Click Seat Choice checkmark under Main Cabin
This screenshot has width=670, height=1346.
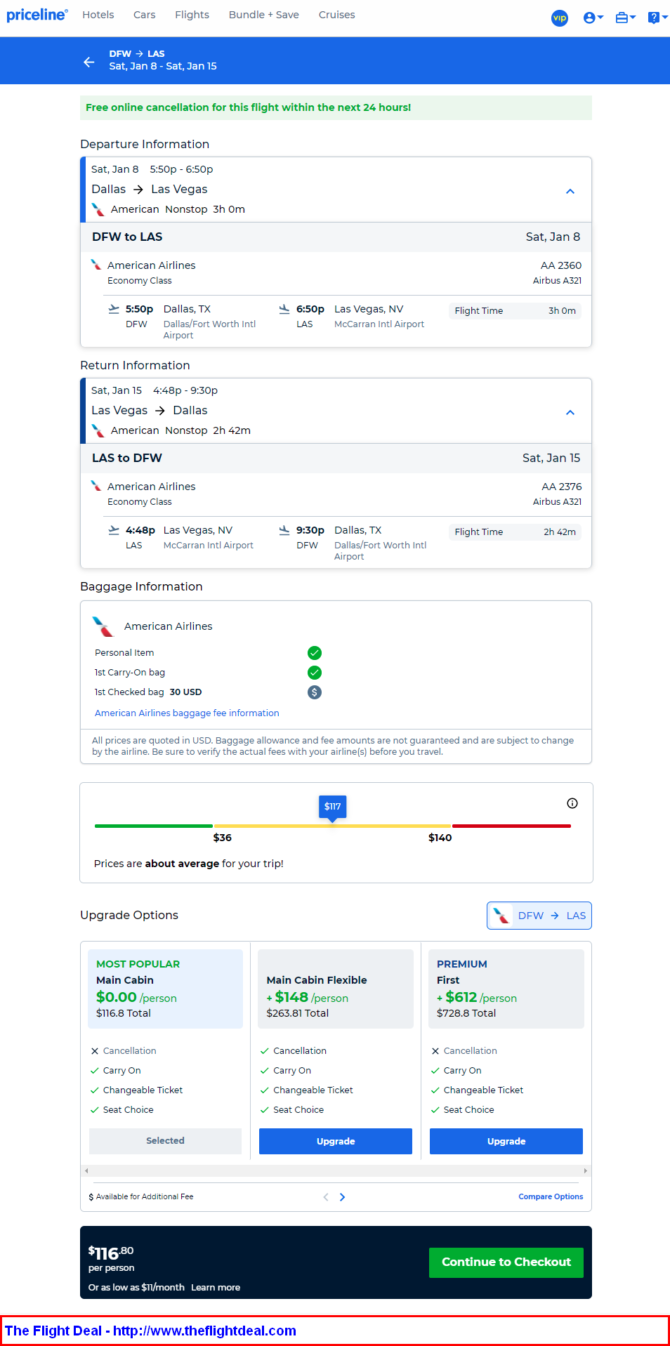click(x=95, y=1110)
